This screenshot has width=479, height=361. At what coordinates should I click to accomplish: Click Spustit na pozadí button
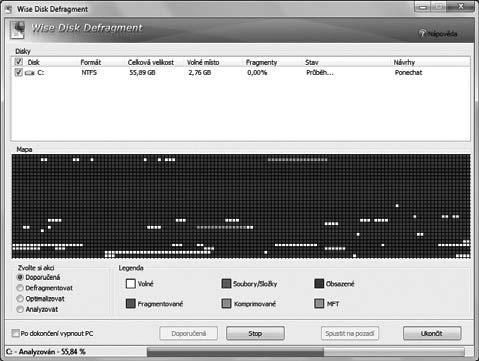350,333
